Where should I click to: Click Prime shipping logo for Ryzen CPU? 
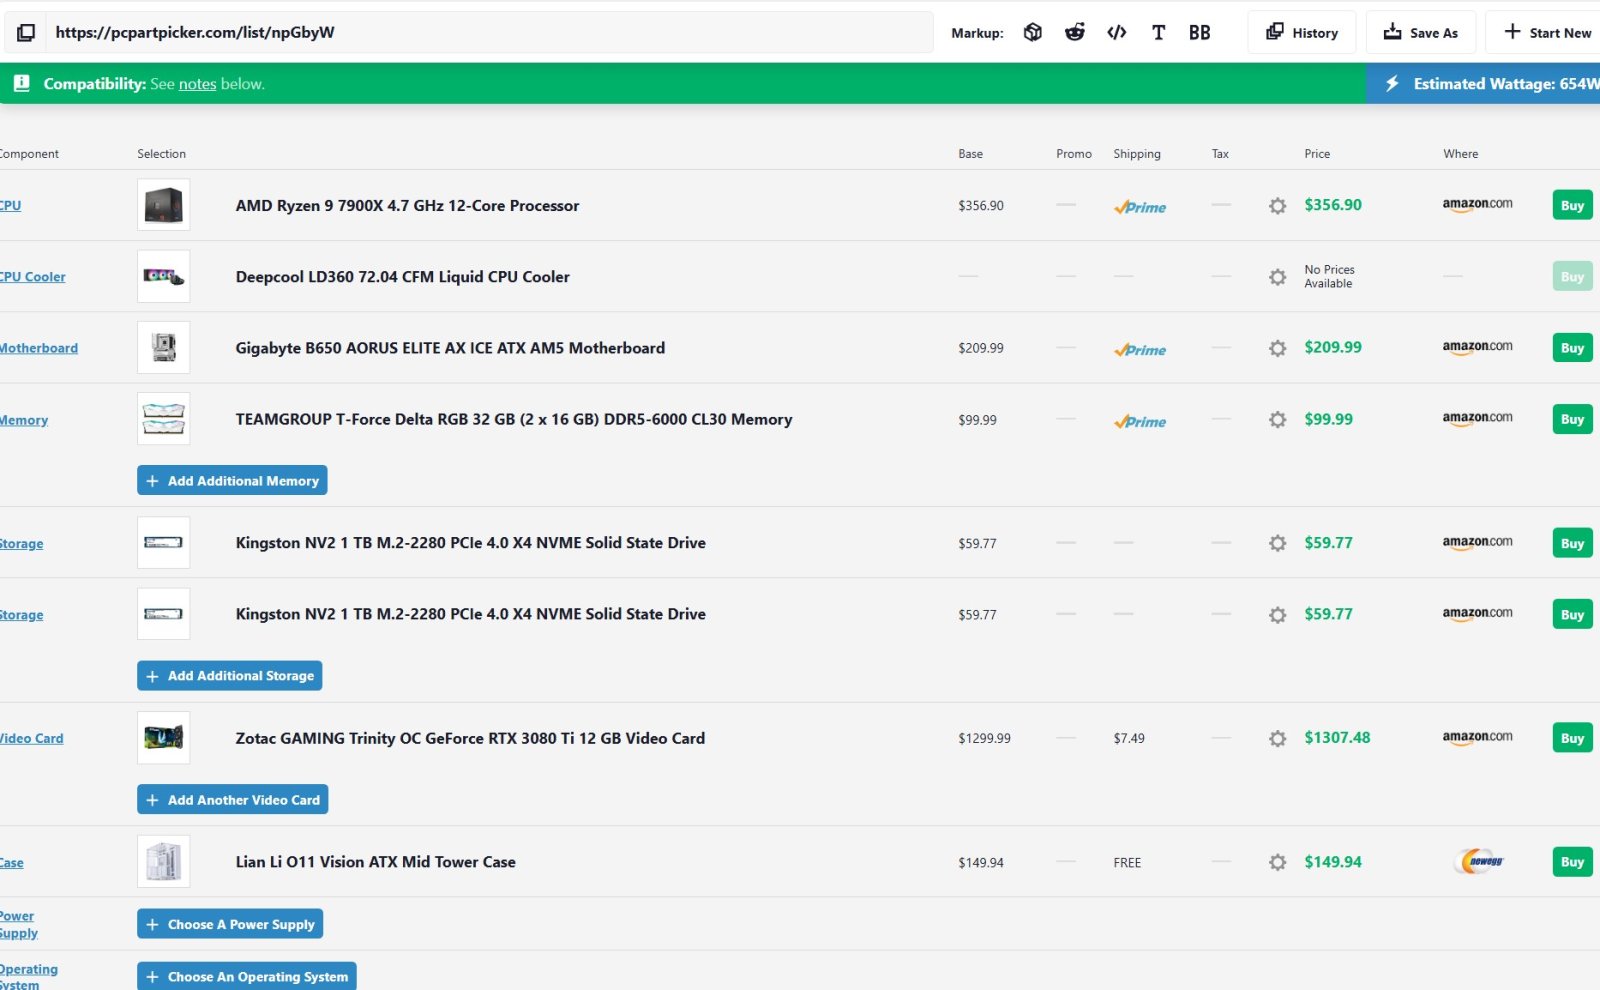tap(1140, 207)
